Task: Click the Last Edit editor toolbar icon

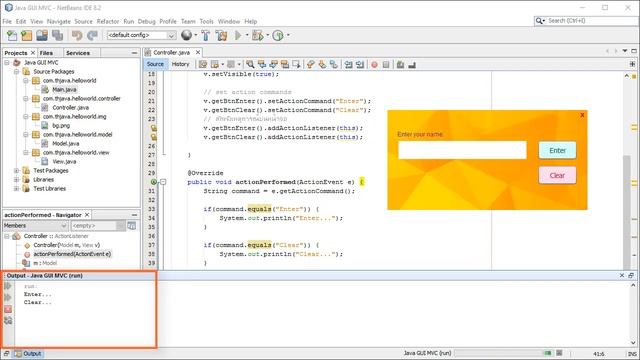Action: (203, 64)
